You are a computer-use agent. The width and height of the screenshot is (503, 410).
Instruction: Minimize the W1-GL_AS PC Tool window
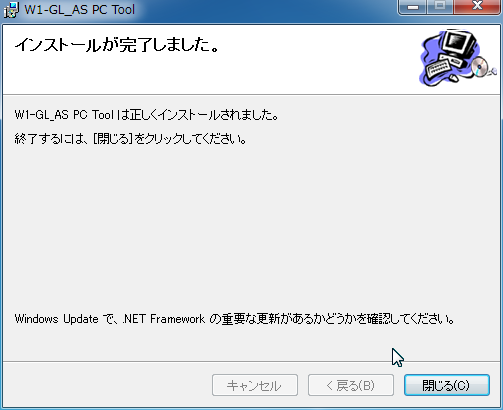click(413, 7)
